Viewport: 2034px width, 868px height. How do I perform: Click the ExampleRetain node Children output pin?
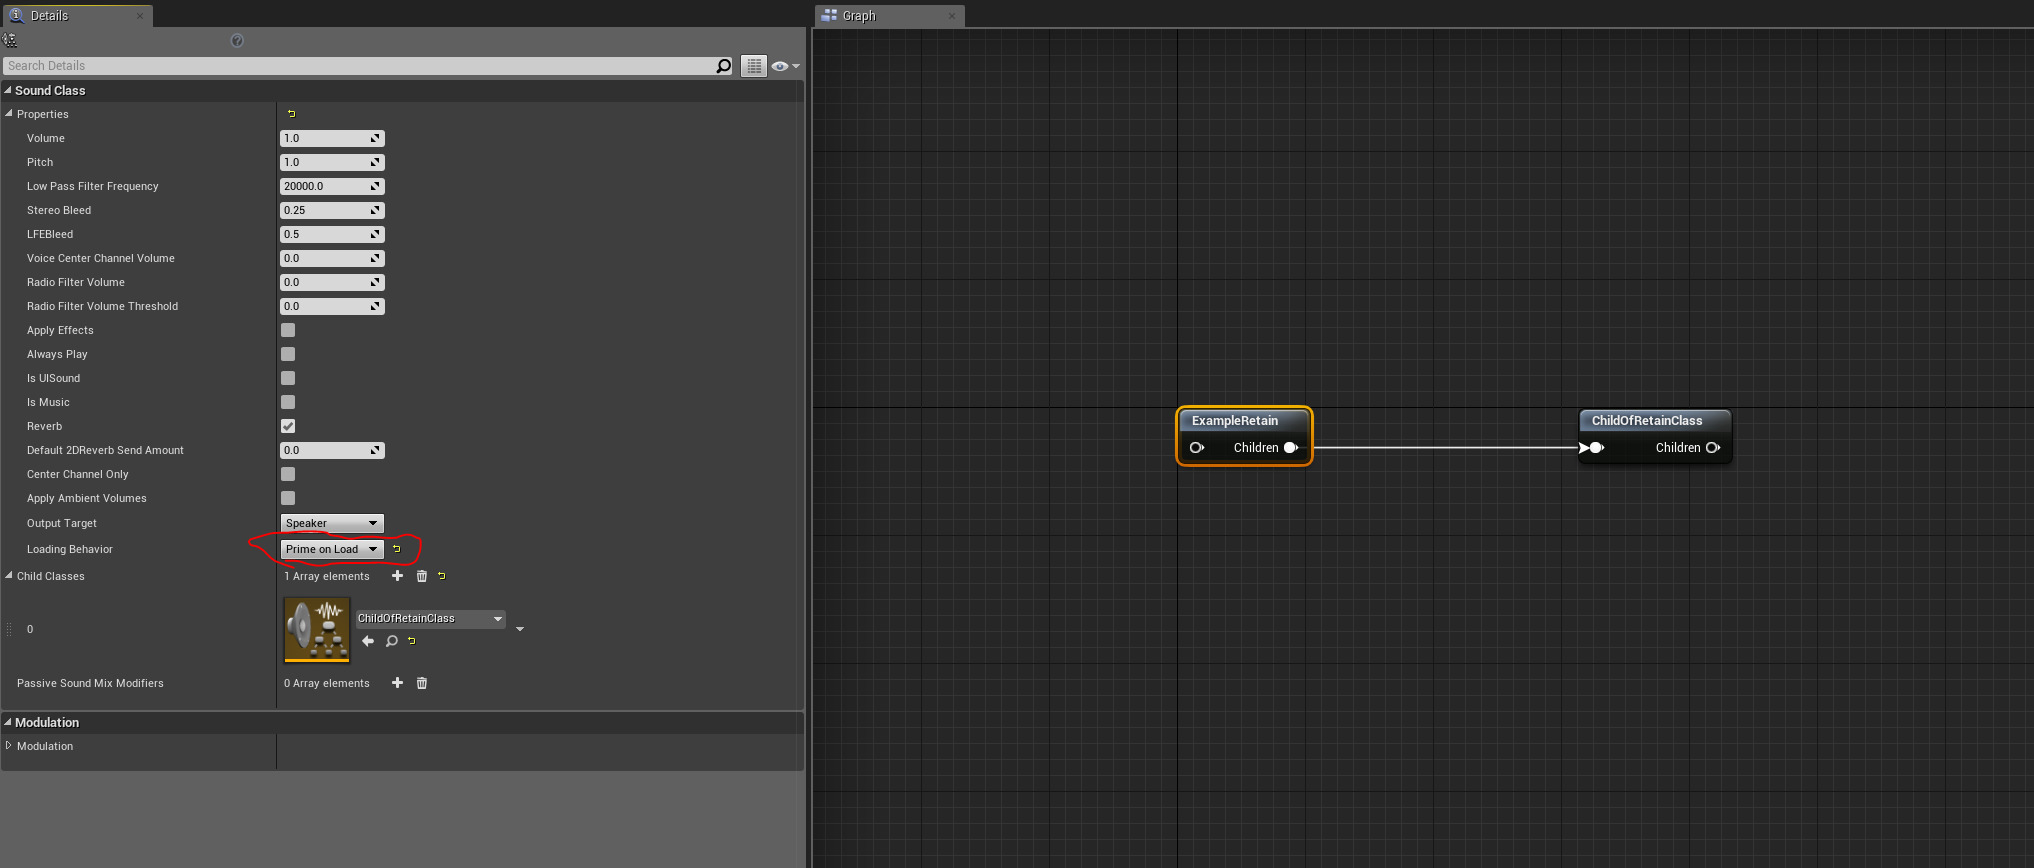[x=1291, y=448]
